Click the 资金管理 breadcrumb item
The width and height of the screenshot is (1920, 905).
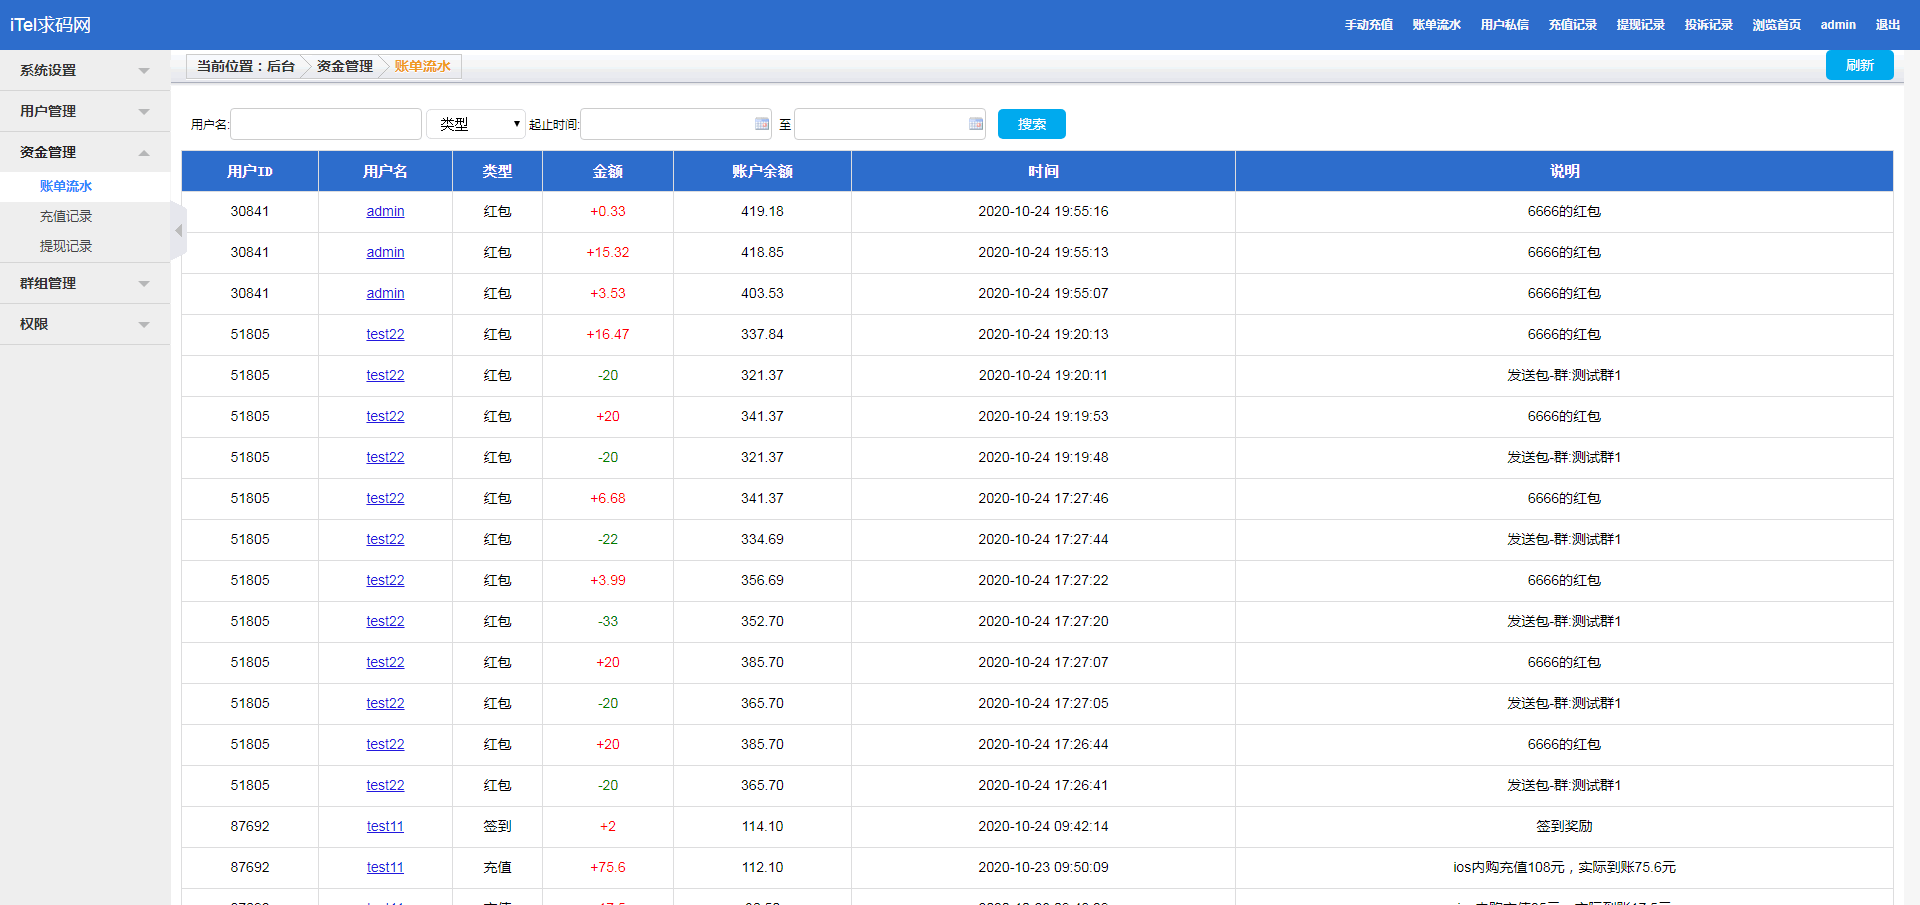[344, 67]
